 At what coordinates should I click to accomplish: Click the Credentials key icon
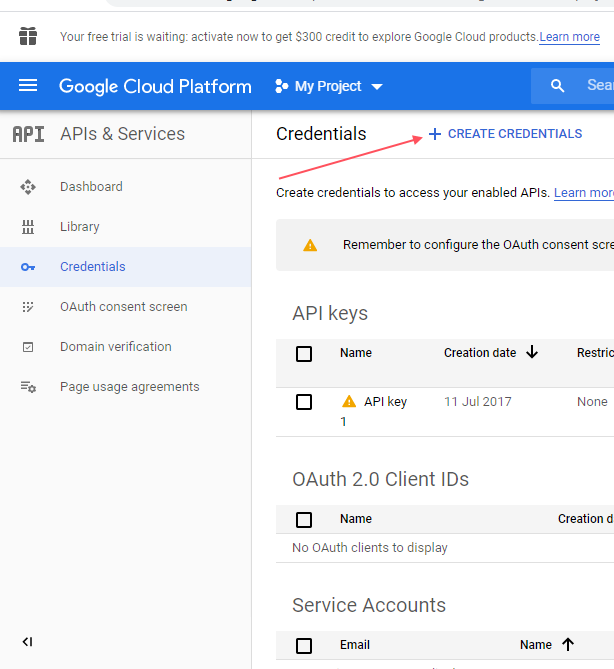tap(28, 267)
